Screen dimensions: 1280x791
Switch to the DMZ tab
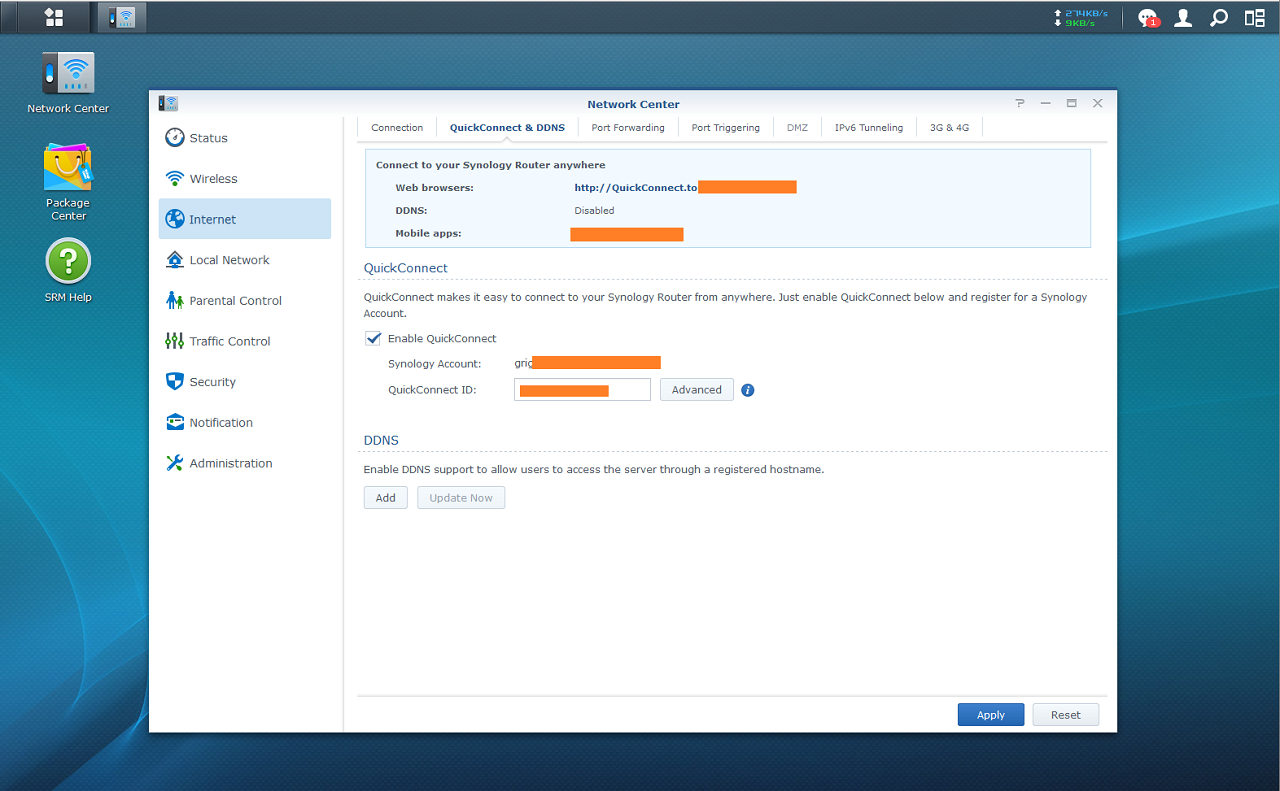point(797,128)
